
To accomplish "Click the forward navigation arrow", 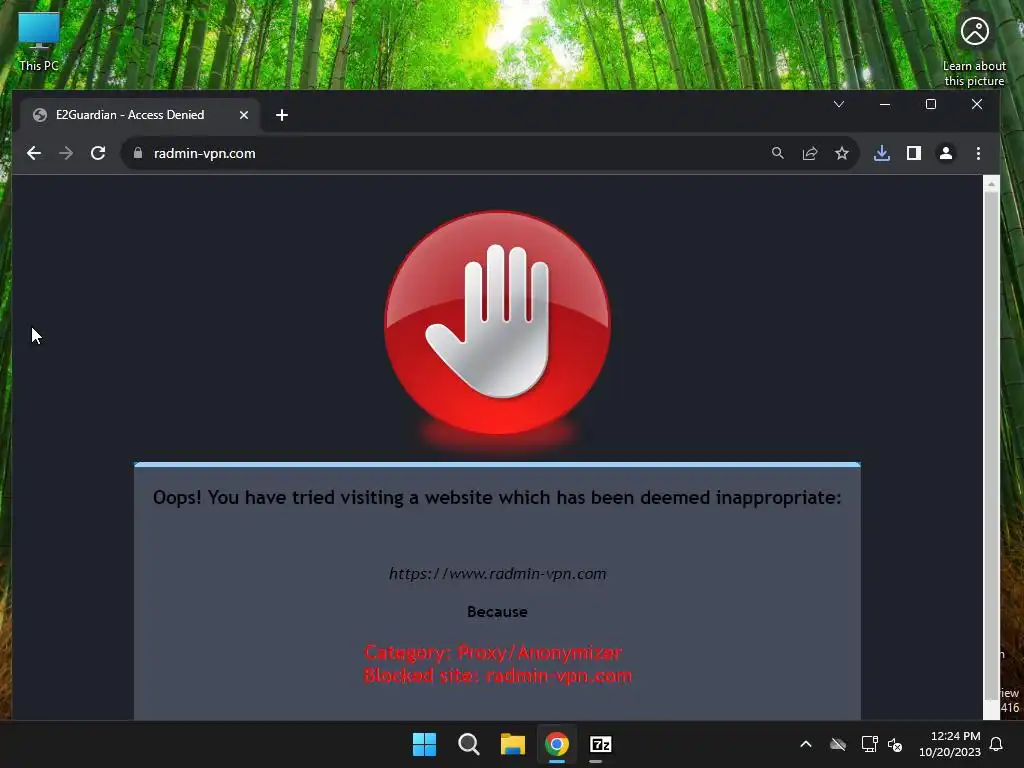I will [x=66, y=153].
